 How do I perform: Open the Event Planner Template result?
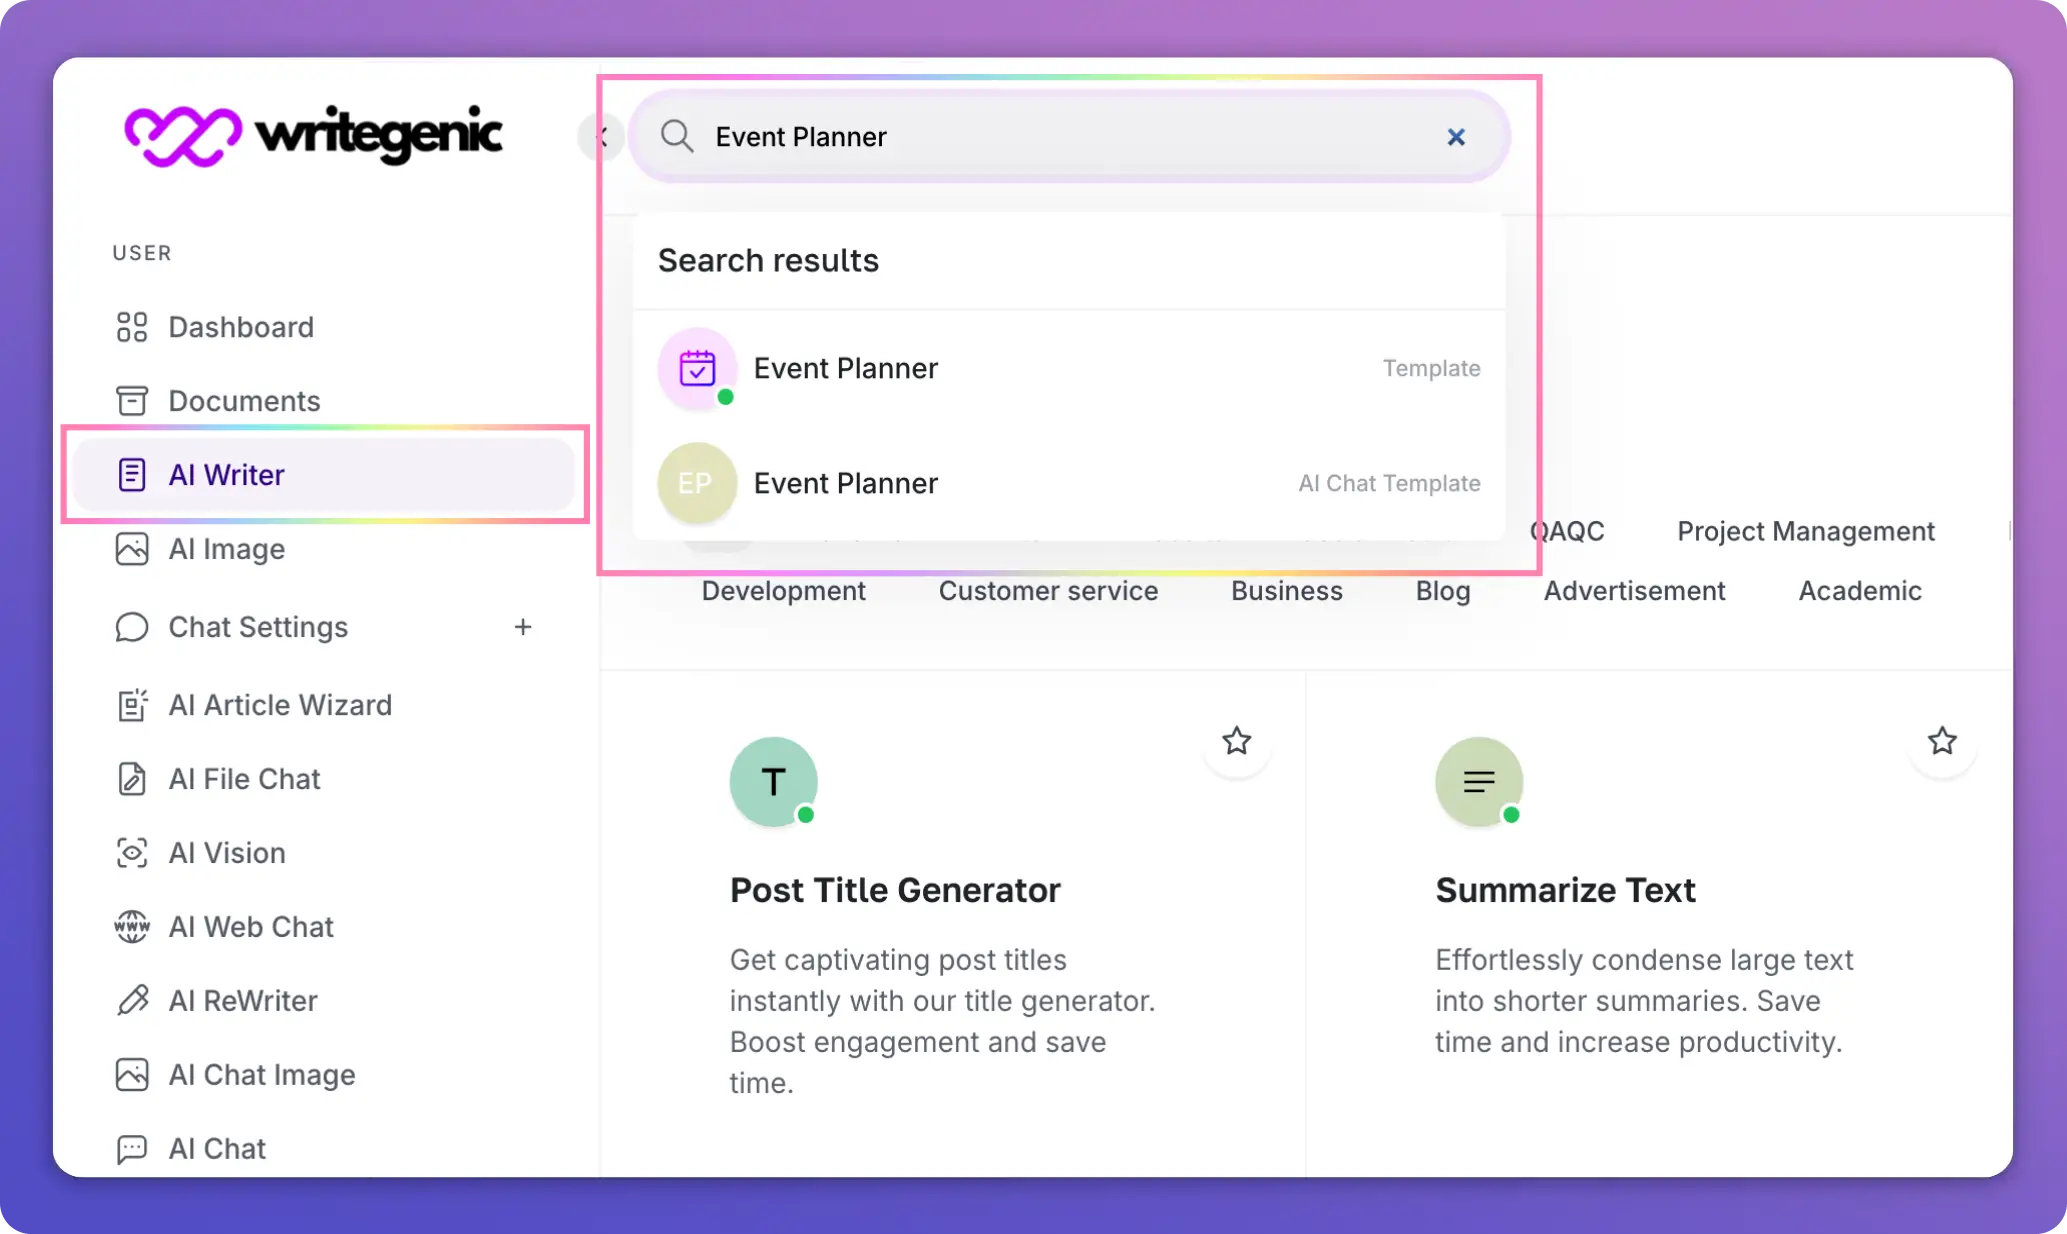(1069, 368)
